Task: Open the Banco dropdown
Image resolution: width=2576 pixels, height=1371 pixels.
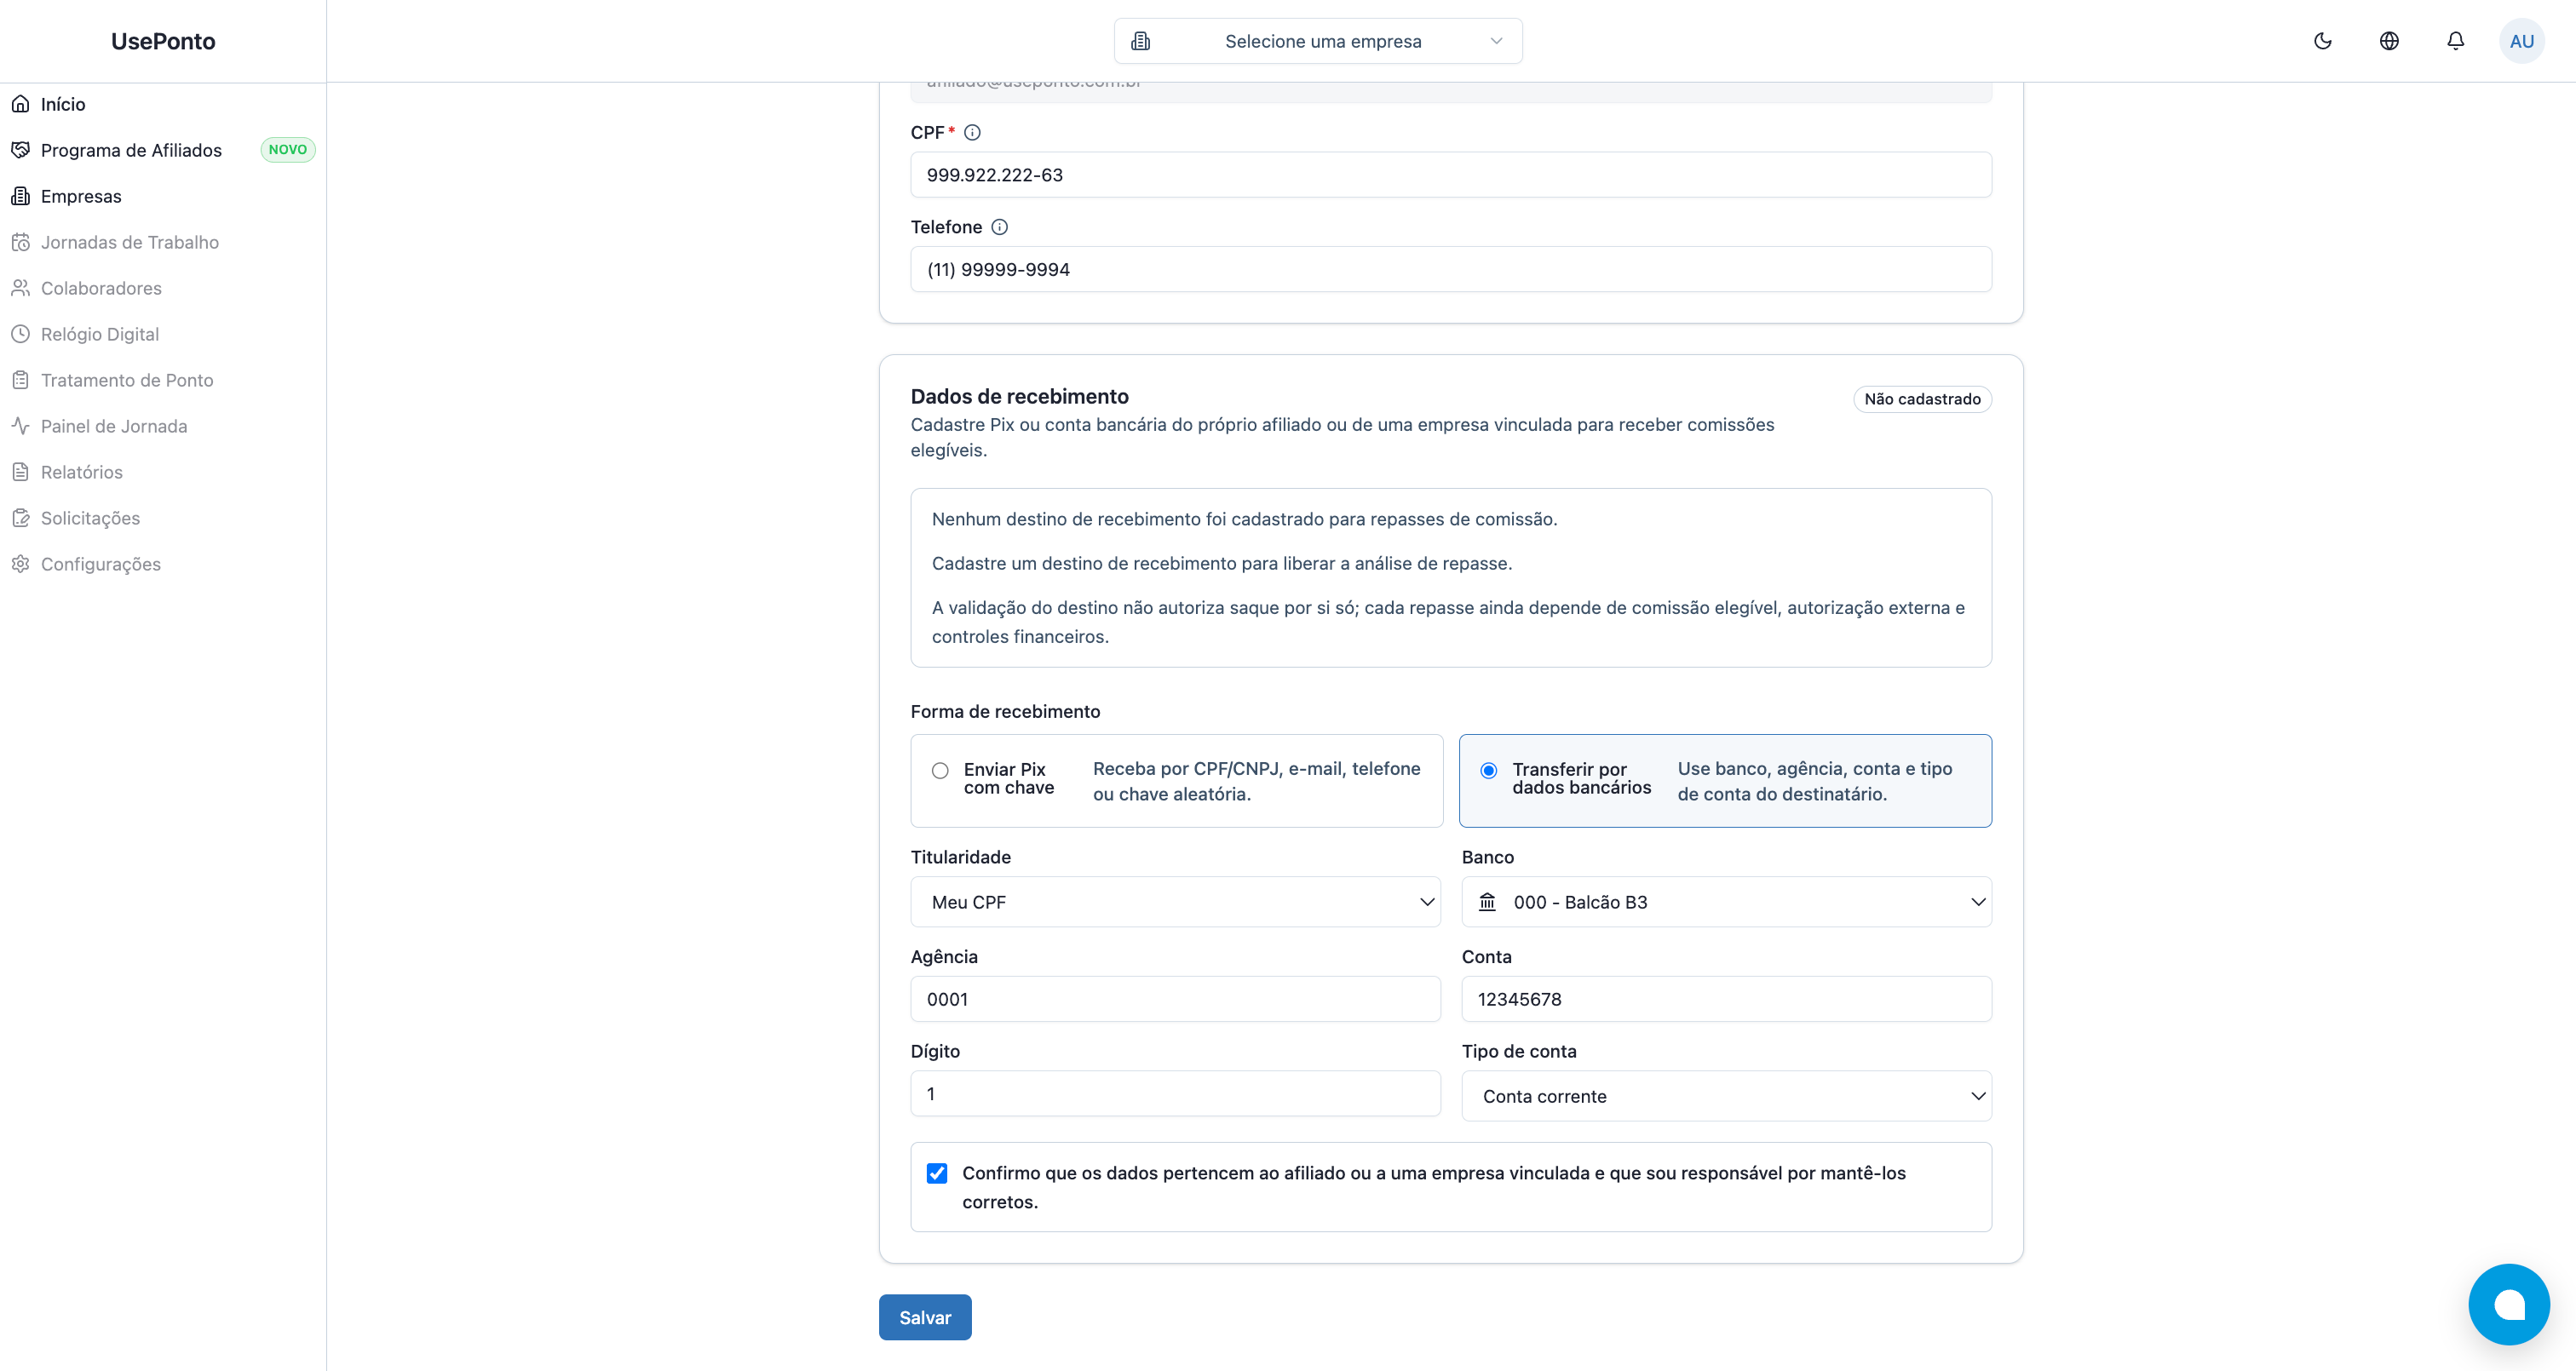Action: pos(1727,902)
